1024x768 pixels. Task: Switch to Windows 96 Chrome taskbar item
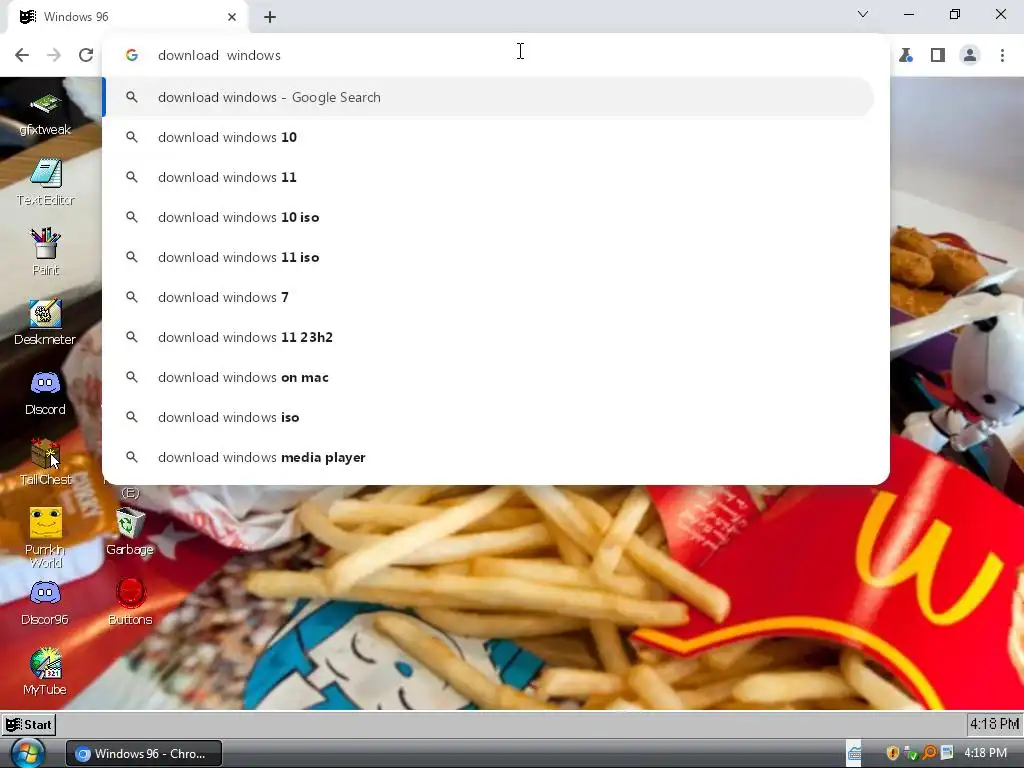[144, 754]
